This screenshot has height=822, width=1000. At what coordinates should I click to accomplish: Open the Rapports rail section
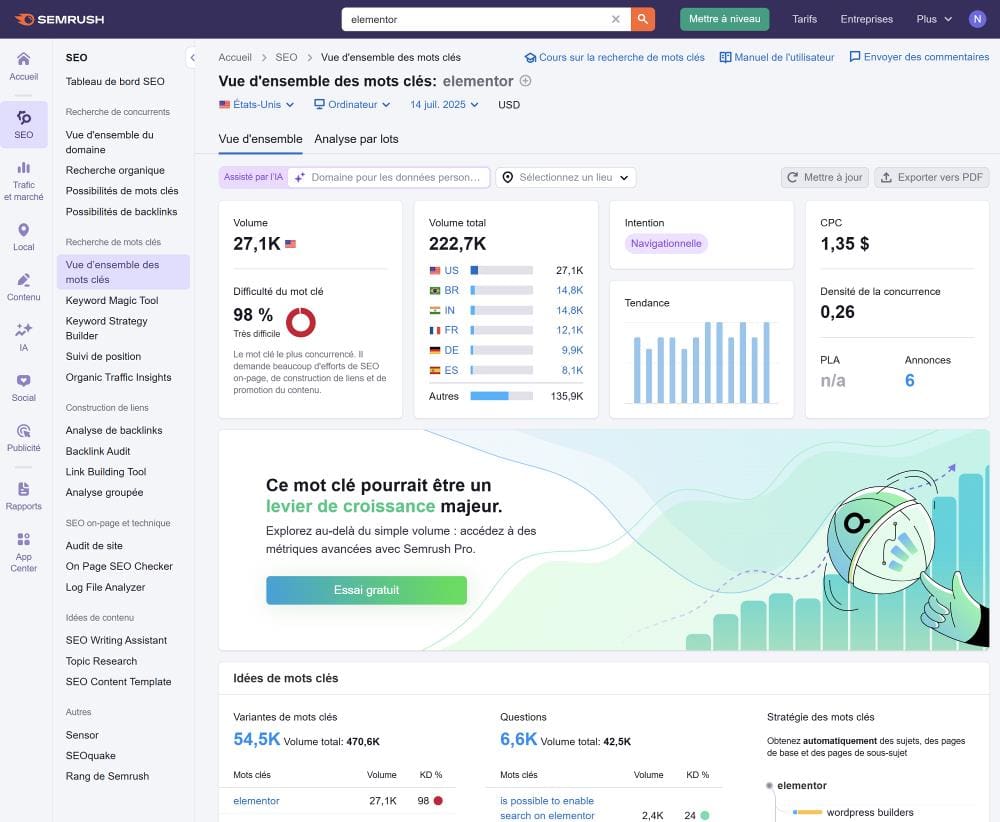24,496
